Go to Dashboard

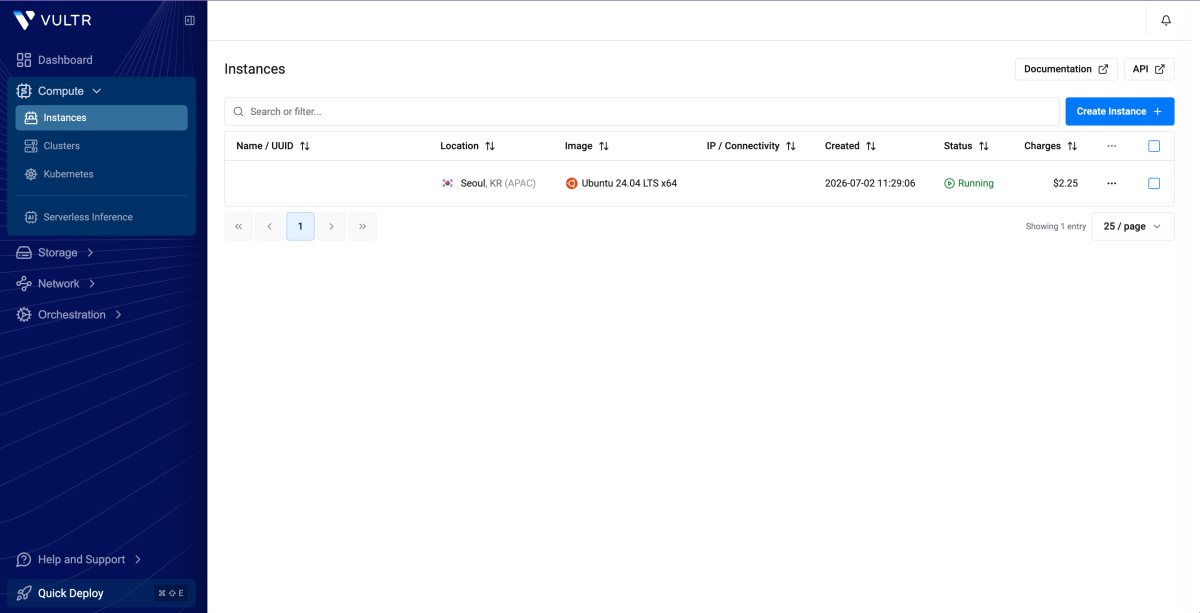click(65, 60)
